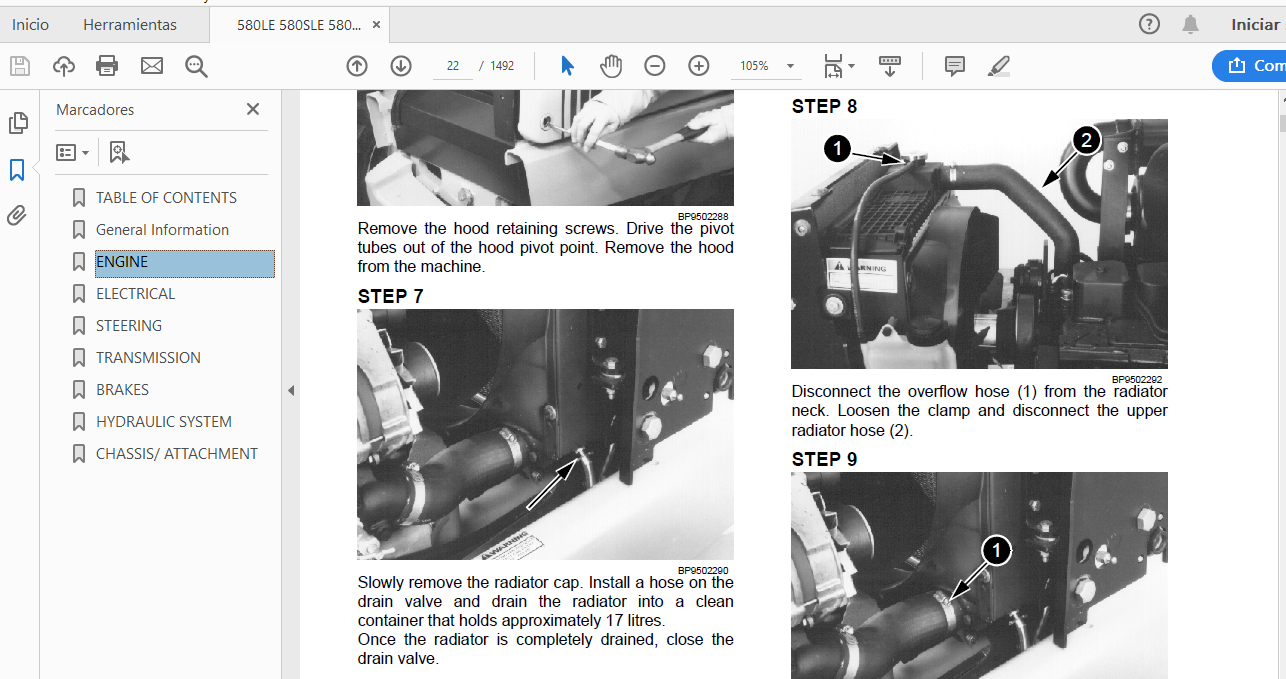Upload file to cloud icon

pos(64,66)
